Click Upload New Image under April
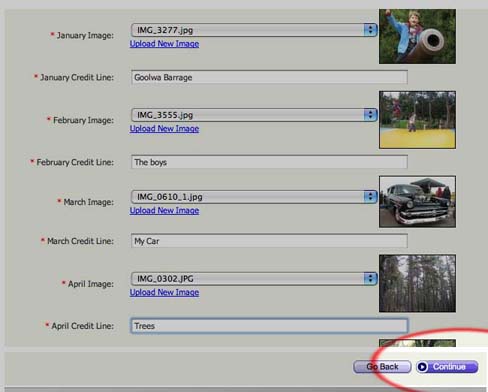 pos(164,292)
